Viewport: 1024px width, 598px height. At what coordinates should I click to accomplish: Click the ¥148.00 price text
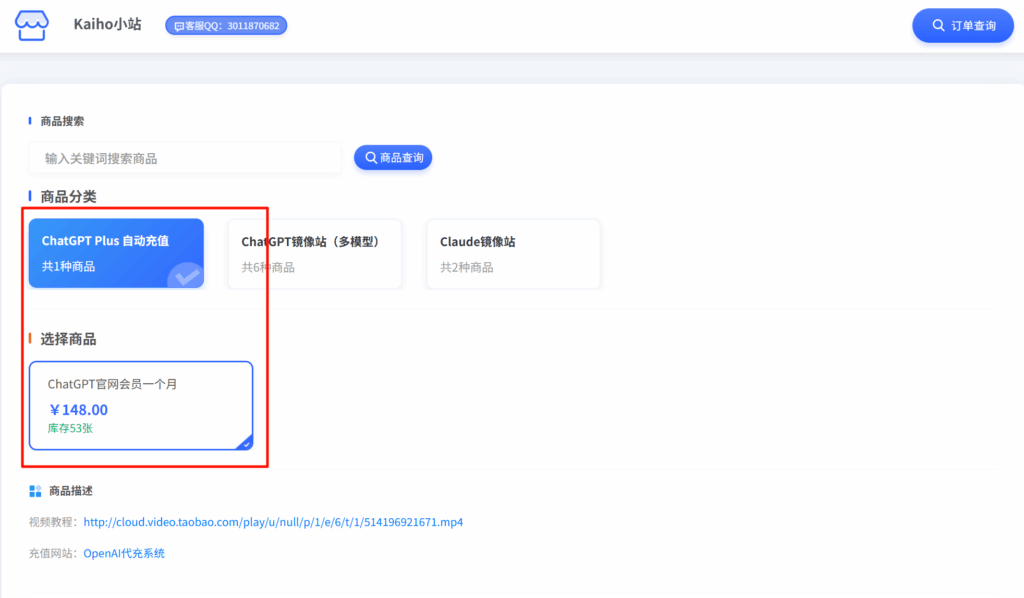(x=78, y=410)
